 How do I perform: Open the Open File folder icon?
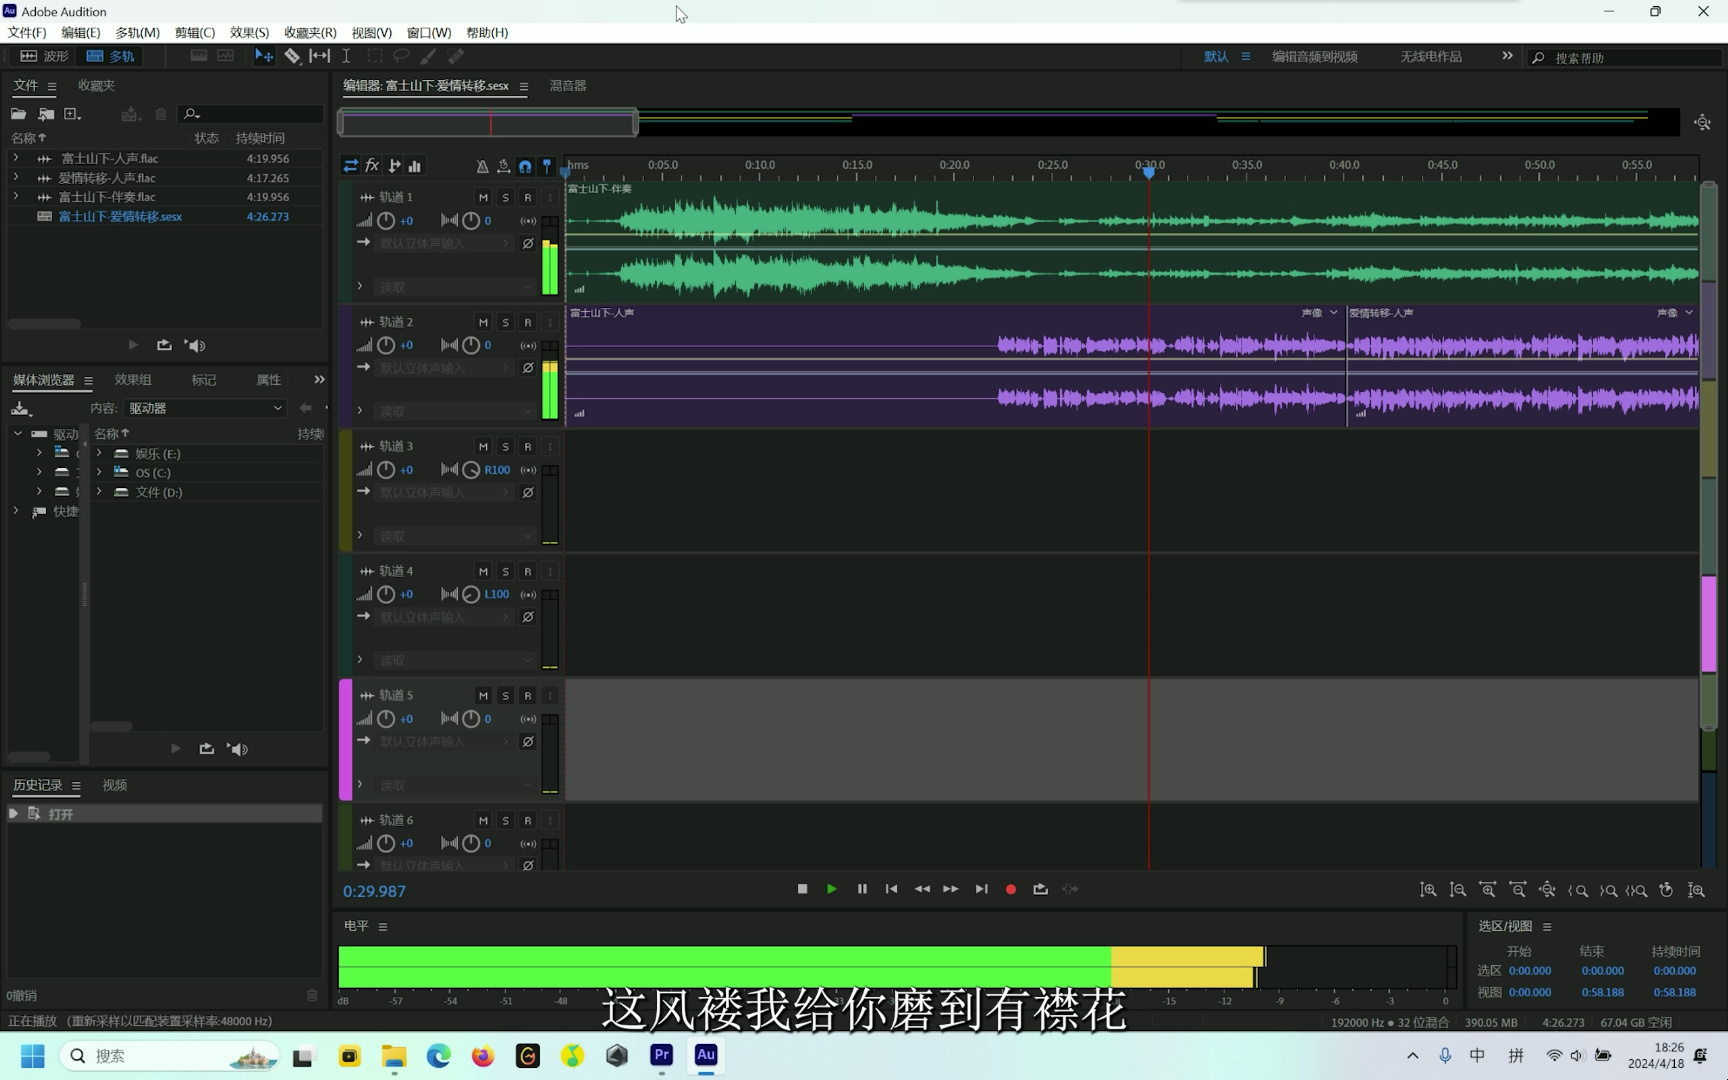point(18,114)
